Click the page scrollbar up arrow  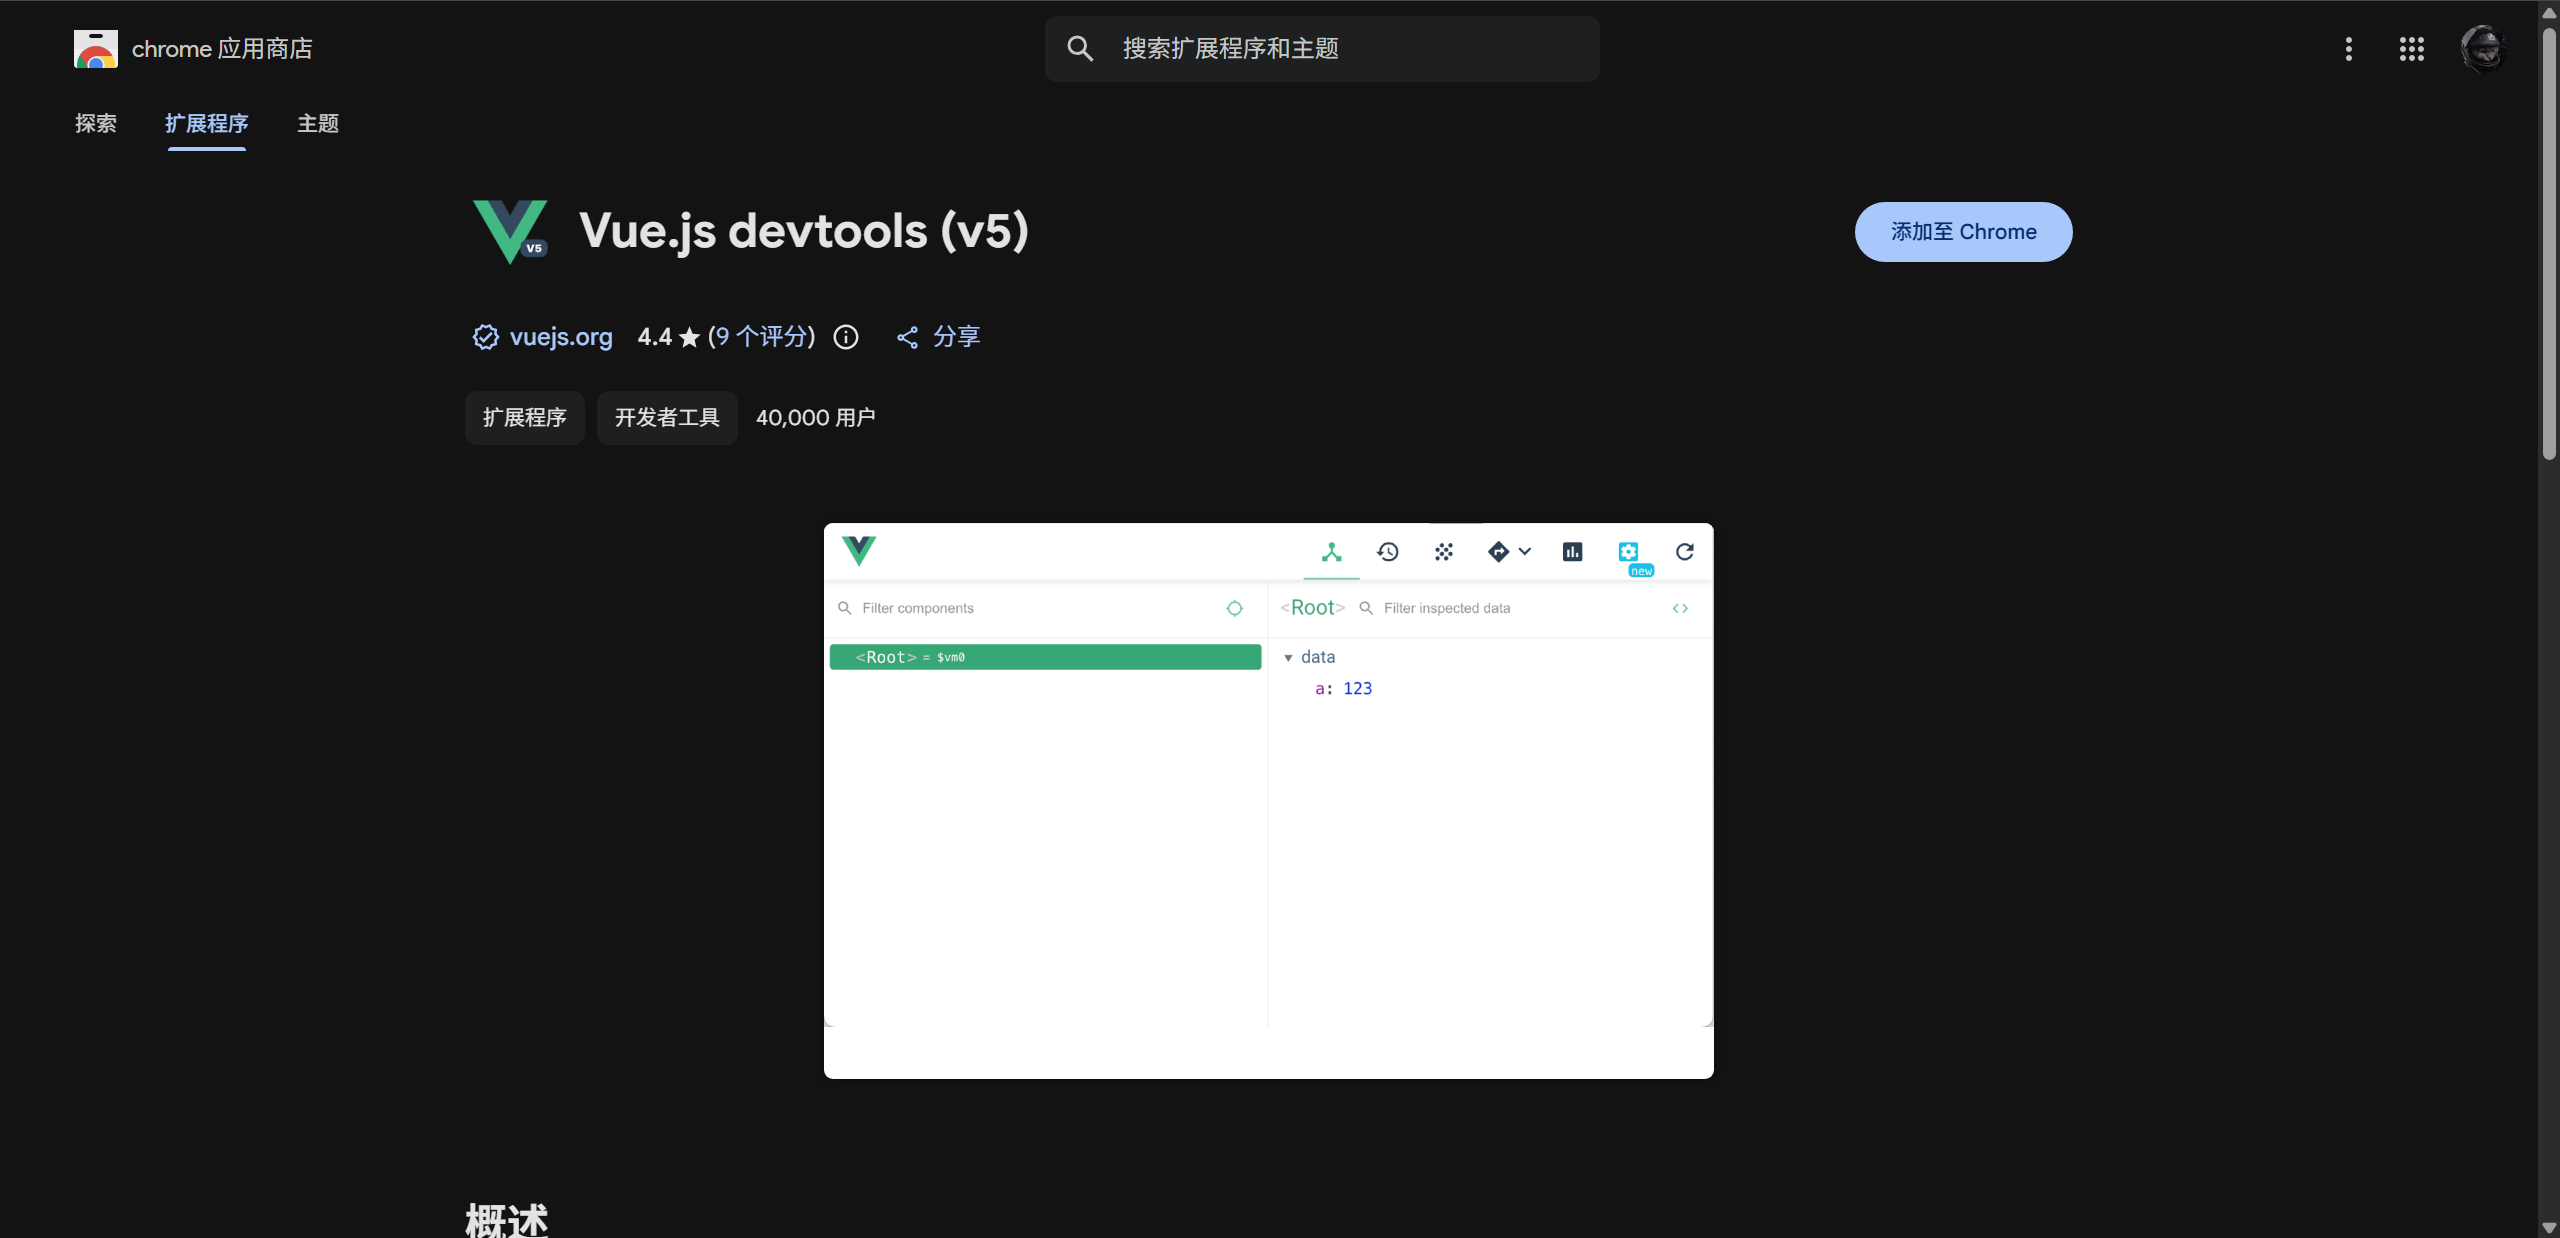point(2548,12)
